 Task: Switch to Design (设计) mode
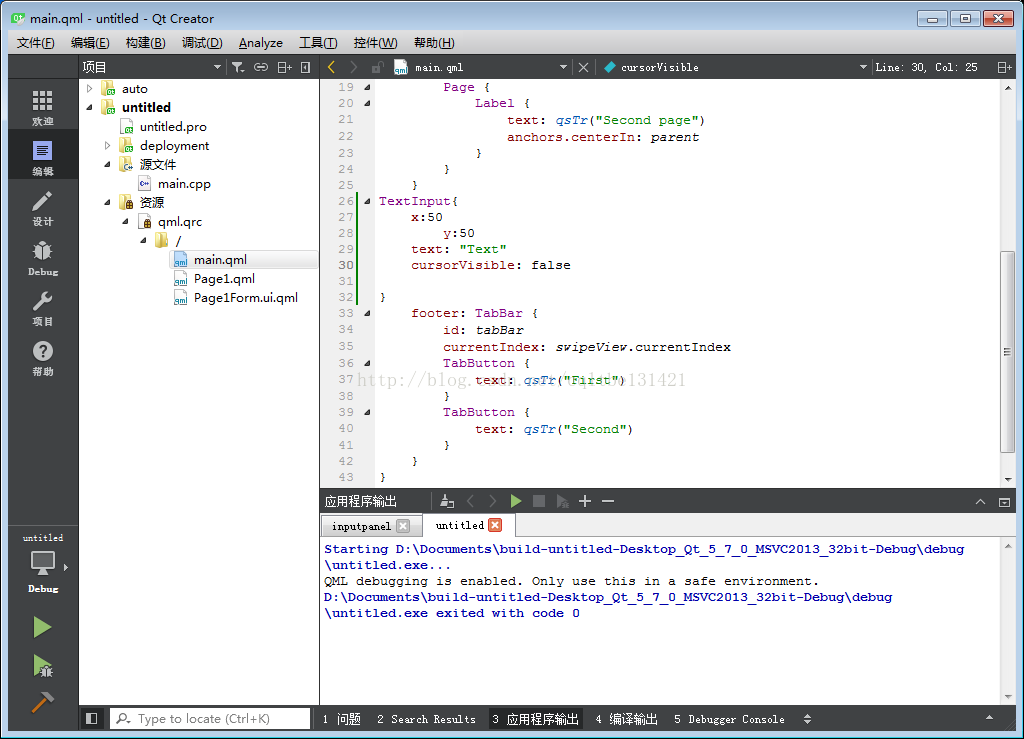(x=42, y=207)
